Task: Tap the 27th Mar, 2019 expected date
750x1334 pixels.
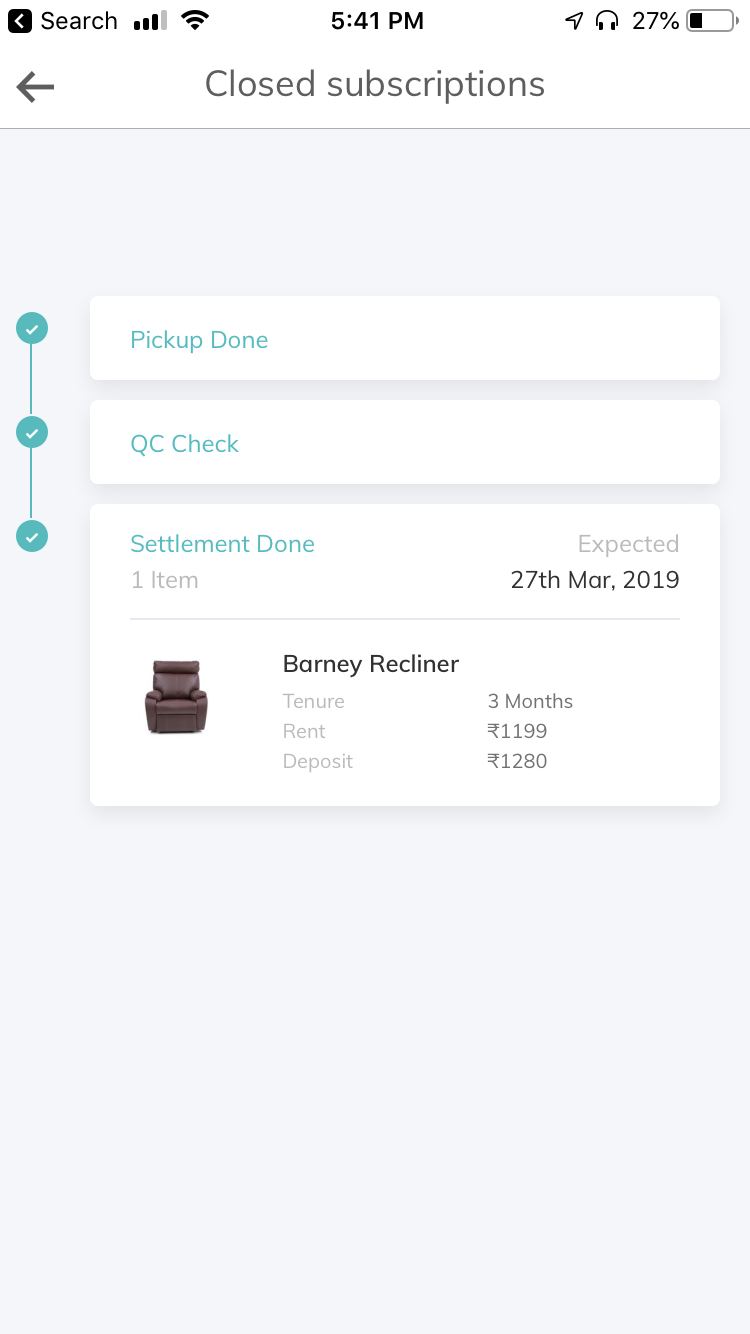Action: (x=595, y=580)
